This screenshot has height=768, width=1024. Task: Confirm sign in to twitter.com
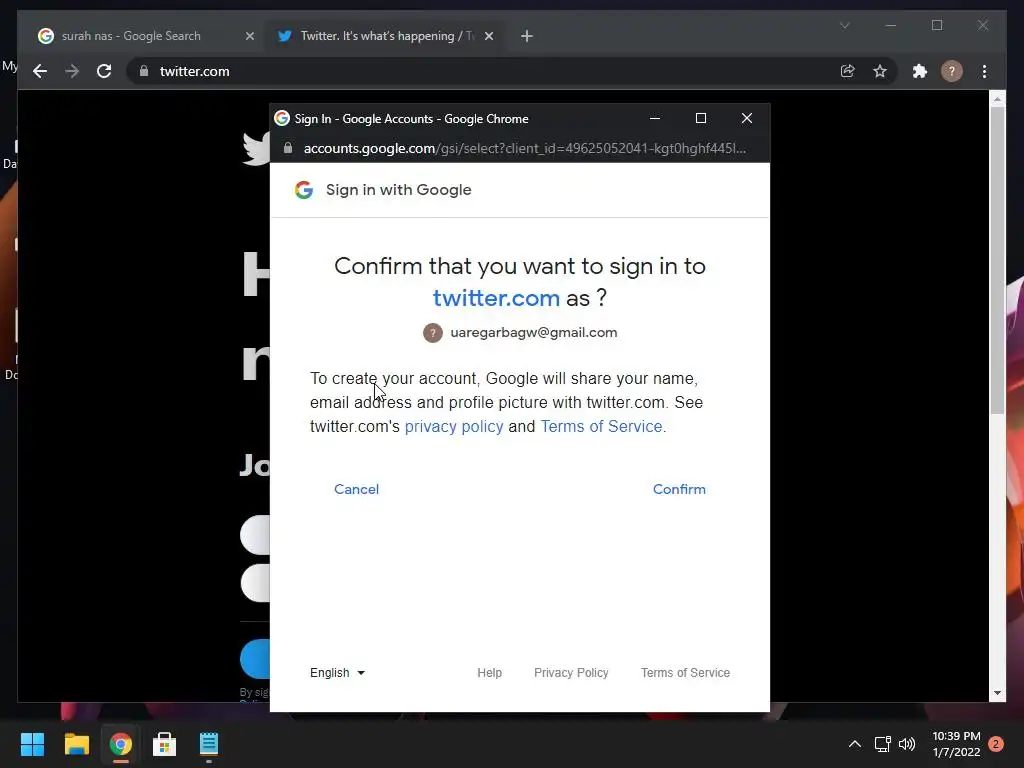point(679,489)
